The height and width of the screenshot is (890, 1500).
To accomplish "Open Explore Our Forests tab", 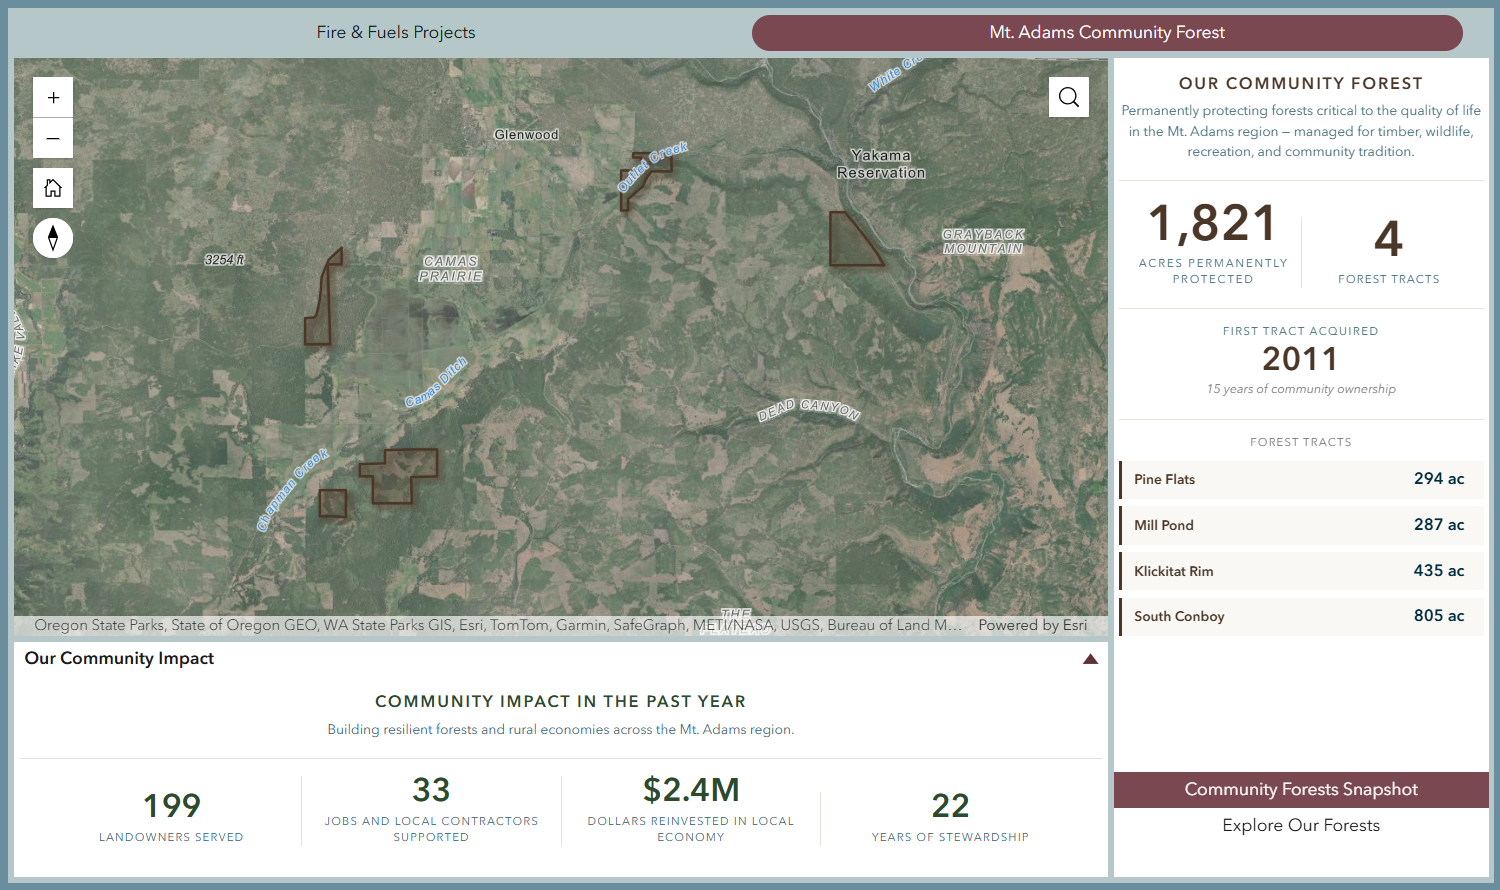I will (1301, 825).
